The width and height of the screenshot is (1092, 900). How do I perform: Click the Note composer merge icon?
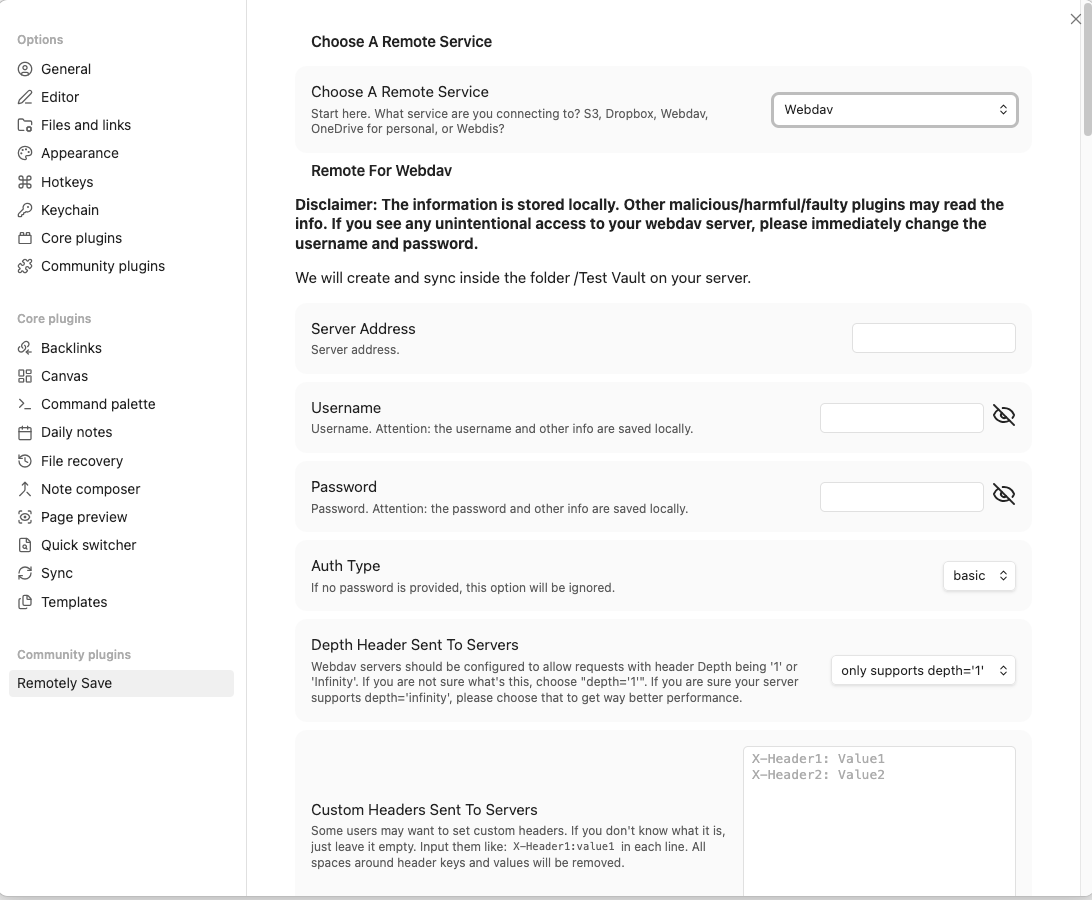tap(25, 489)
